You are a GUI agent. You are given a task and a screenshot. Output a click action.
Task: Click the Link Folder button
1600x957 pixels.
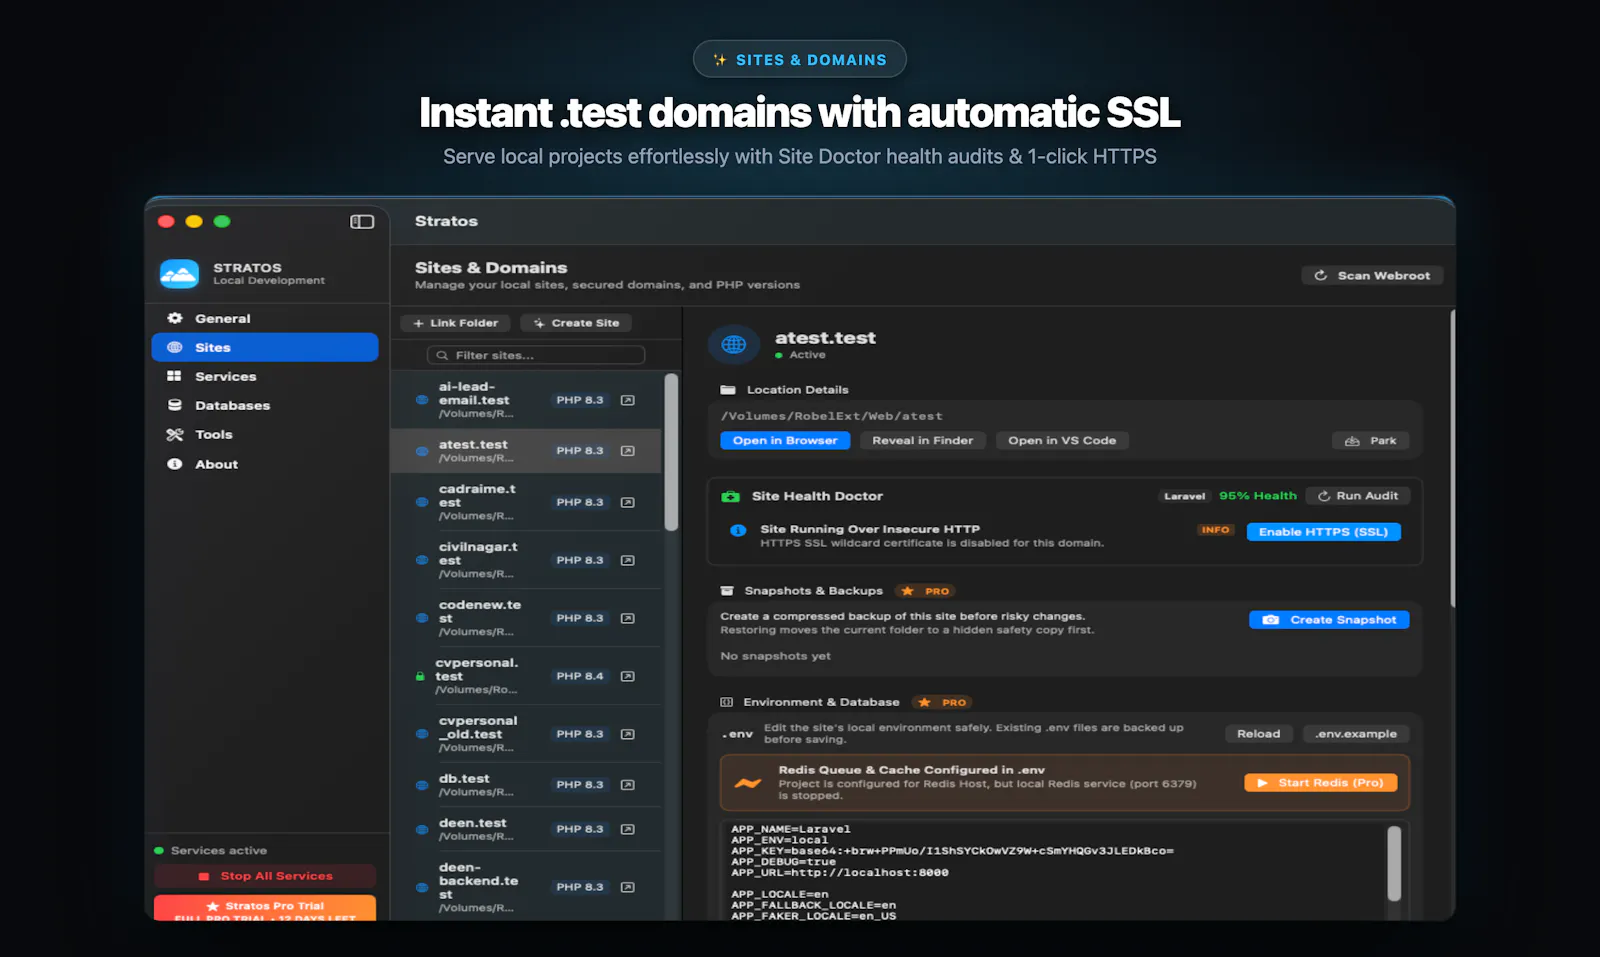click(x=456, y=323)
